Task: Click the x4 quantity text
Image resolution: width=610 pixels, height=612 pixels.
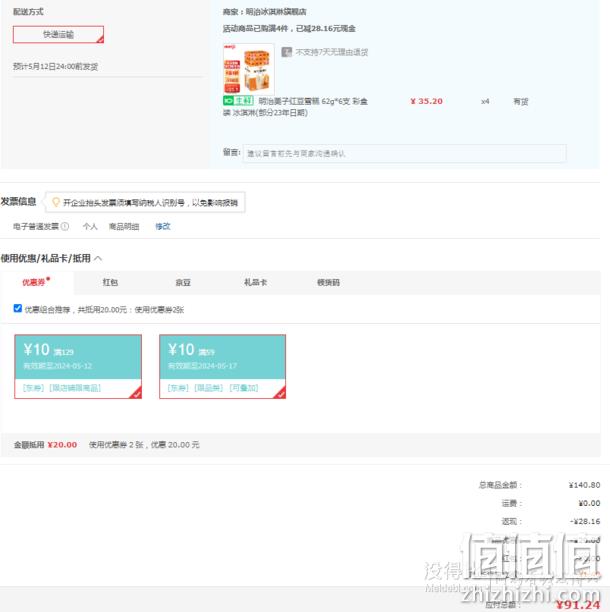Action: click(485, 101)
